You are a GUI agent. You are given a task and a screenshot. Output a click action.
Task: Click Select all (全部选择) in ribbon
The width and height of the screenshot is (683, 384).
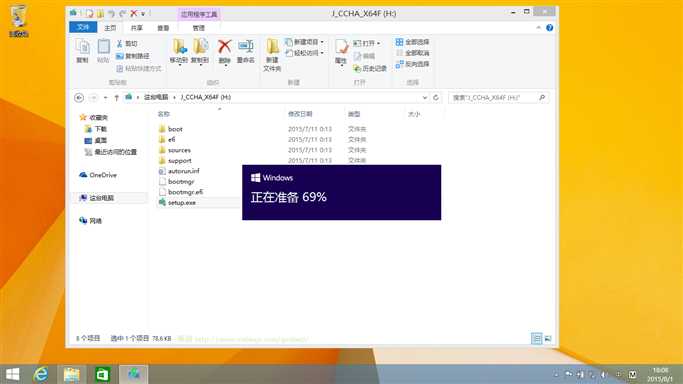tap(413, 42)
